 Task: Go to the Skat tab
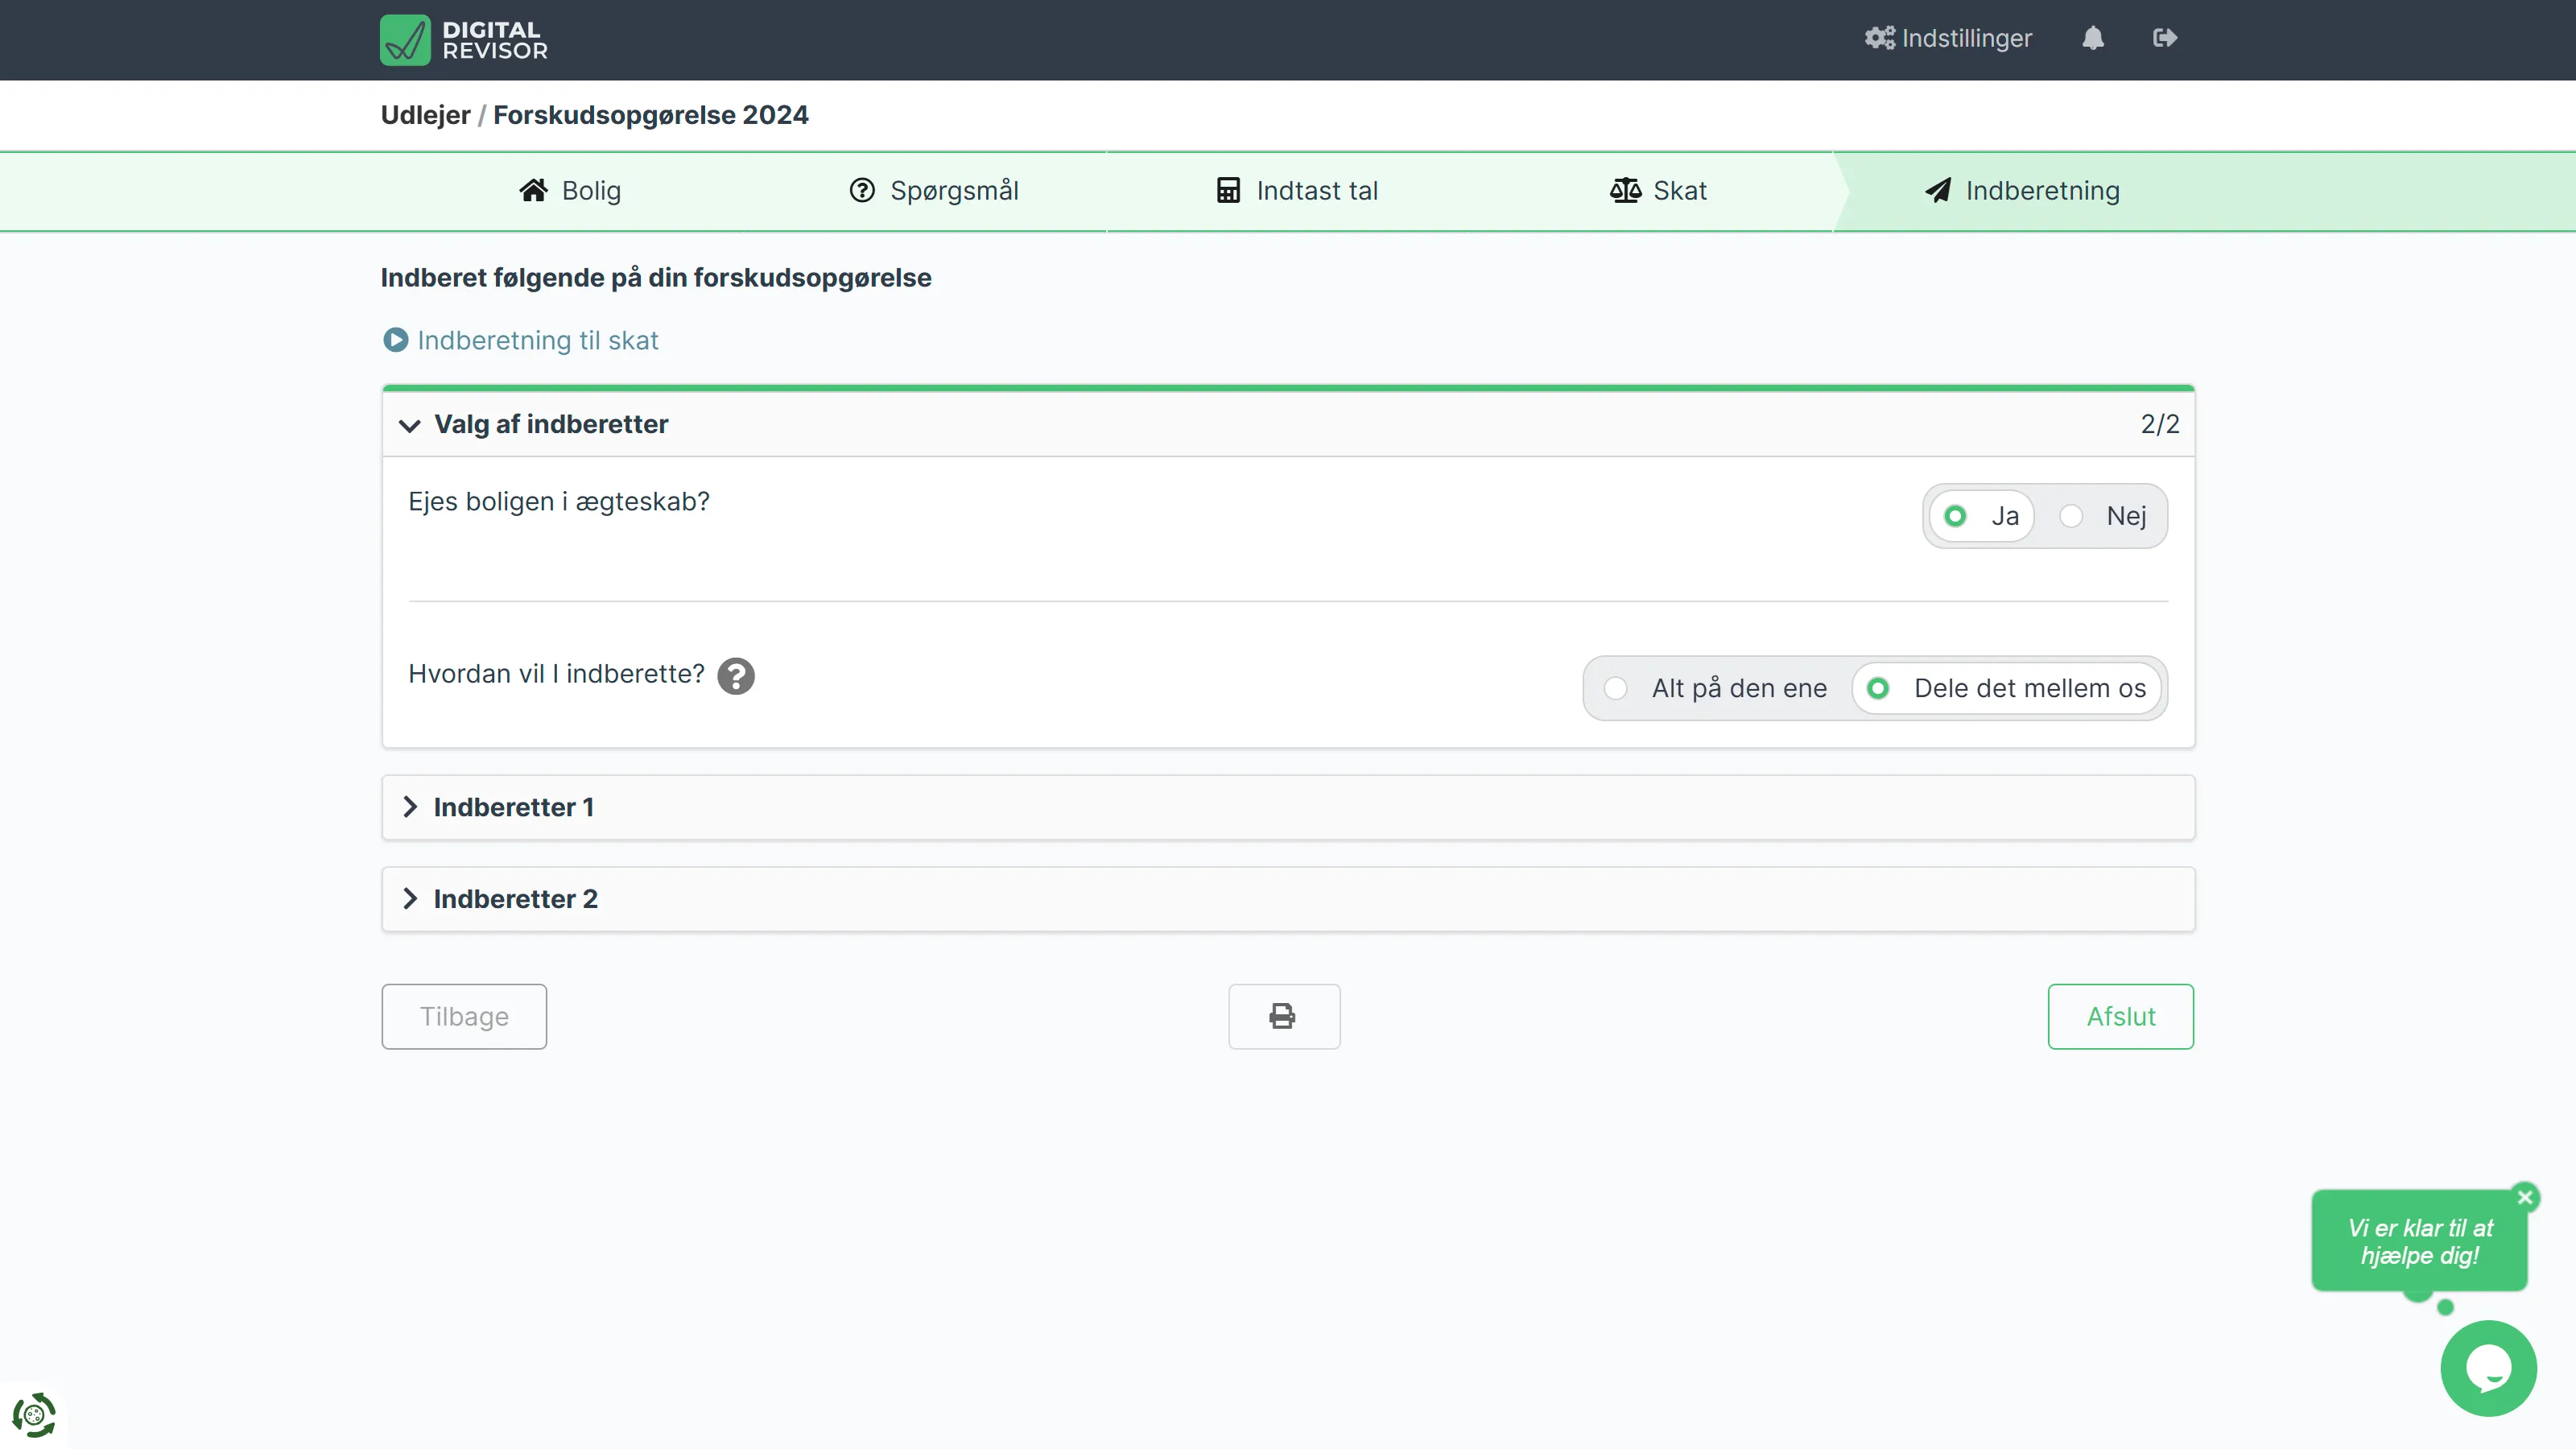pyautogui.click(x=1658, y=190)
